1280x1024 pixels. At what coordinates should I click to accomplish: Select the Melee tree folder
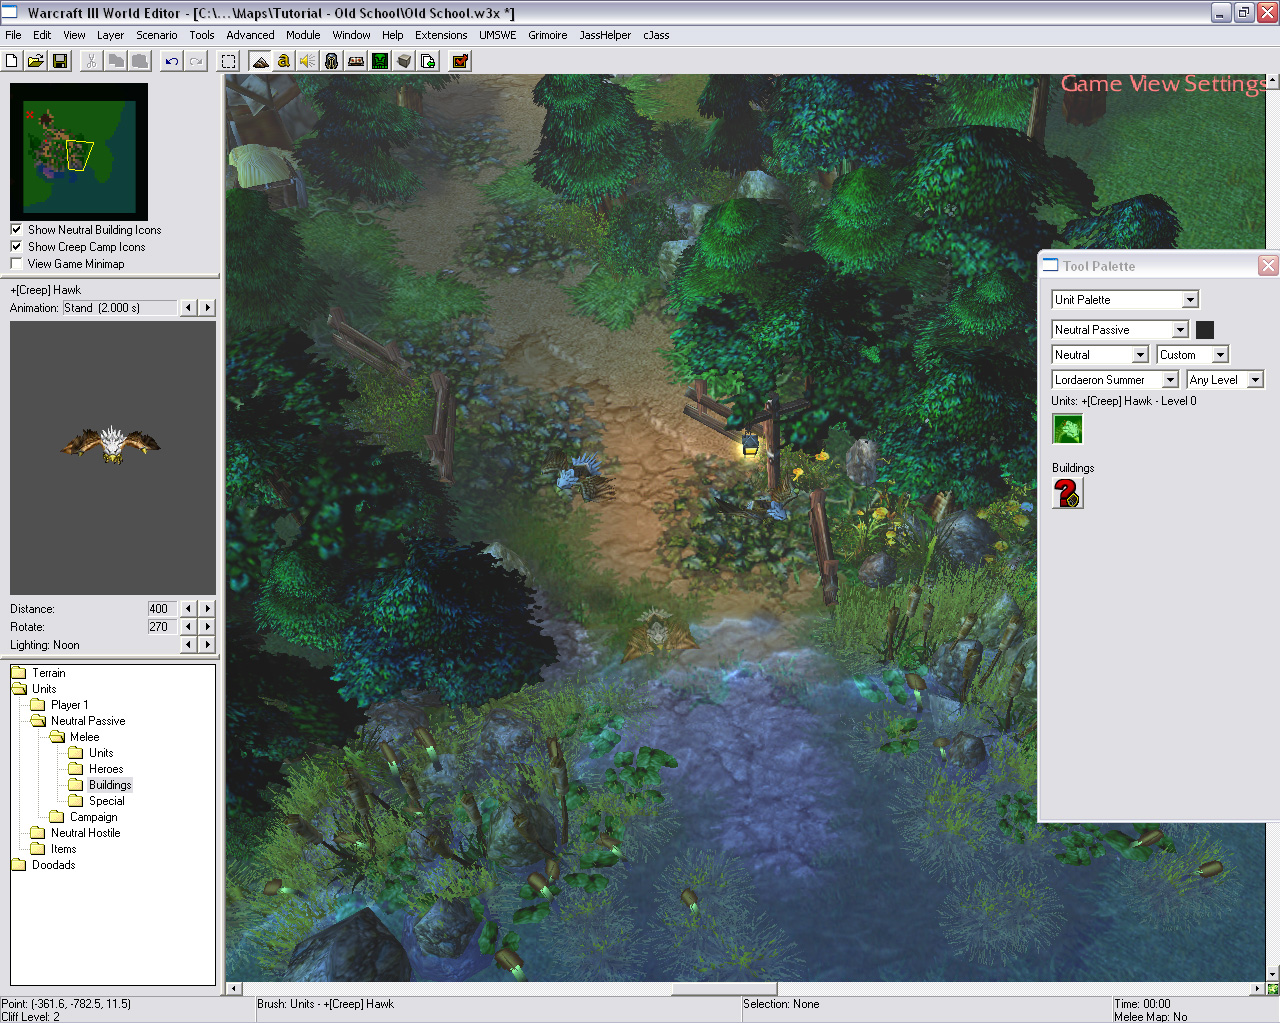point(84,737)
